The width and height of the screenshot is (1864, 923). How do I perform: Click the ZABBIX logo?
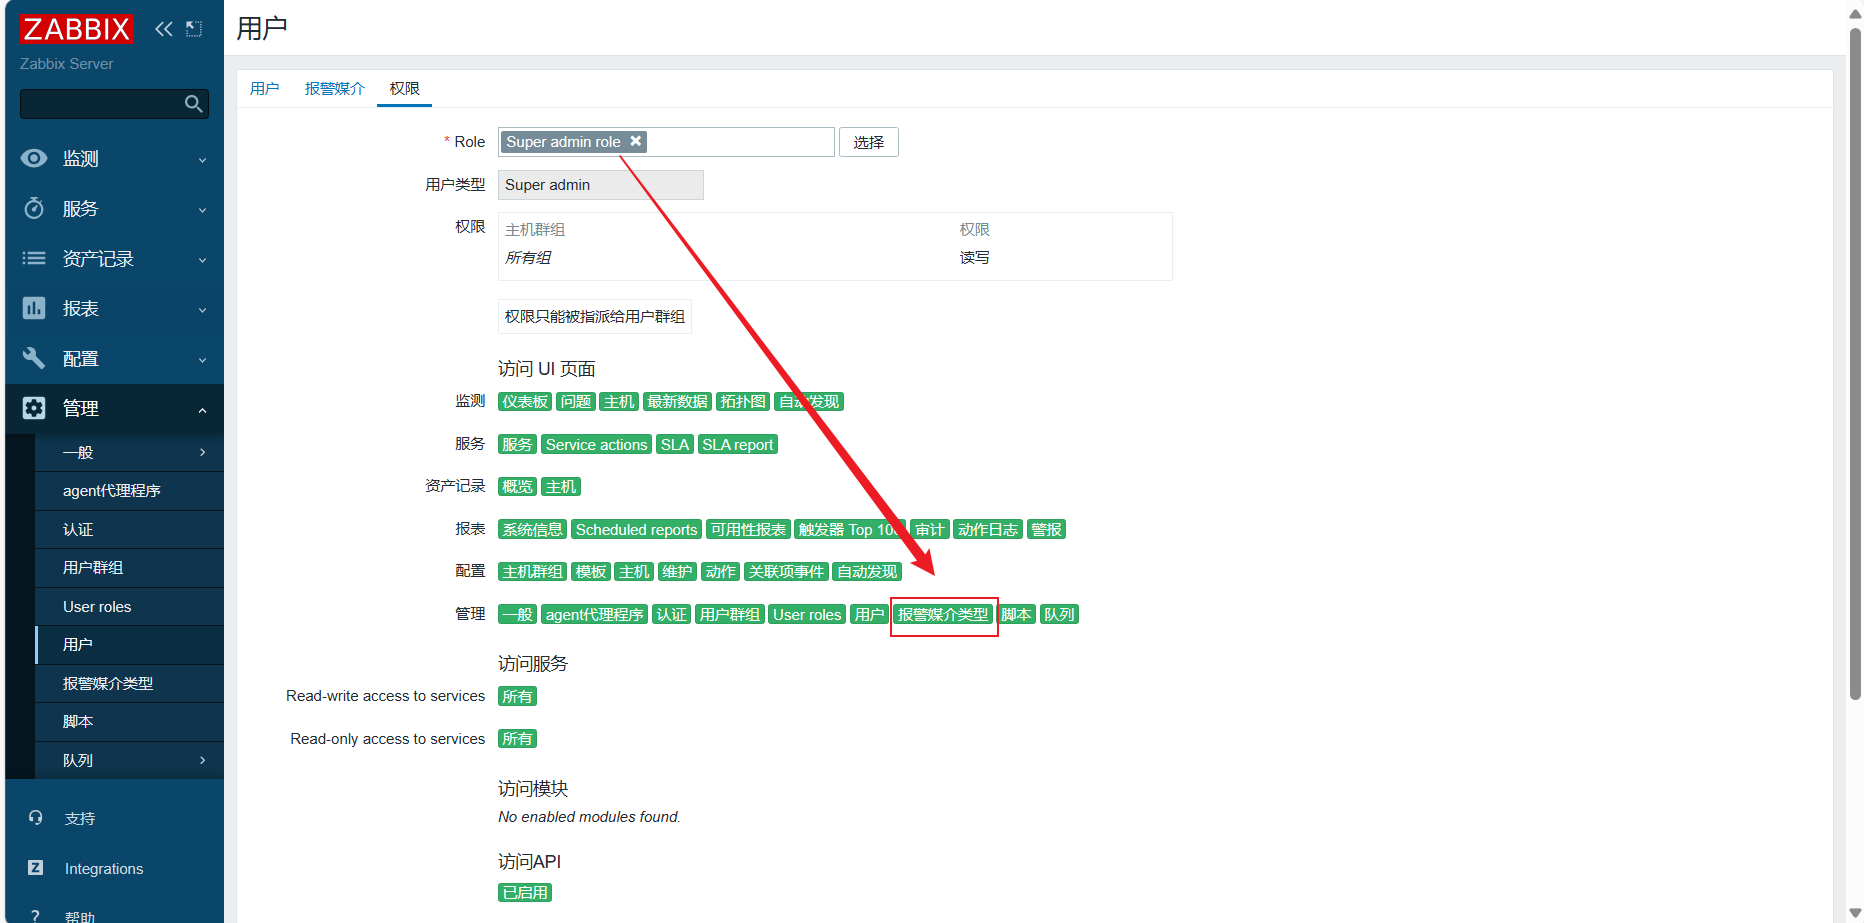tap(76, 29)
